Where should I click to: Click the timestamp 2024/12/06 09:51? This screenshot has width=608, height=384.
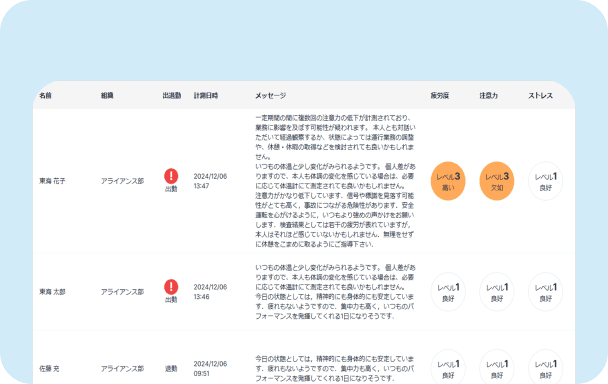pyautogui.click(x=210, y=369)
